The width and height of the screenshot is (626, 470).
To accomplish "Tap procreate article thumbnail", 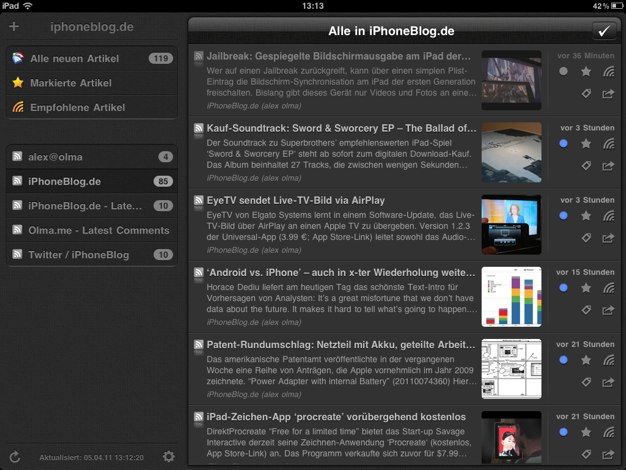I will pos(511,437).
